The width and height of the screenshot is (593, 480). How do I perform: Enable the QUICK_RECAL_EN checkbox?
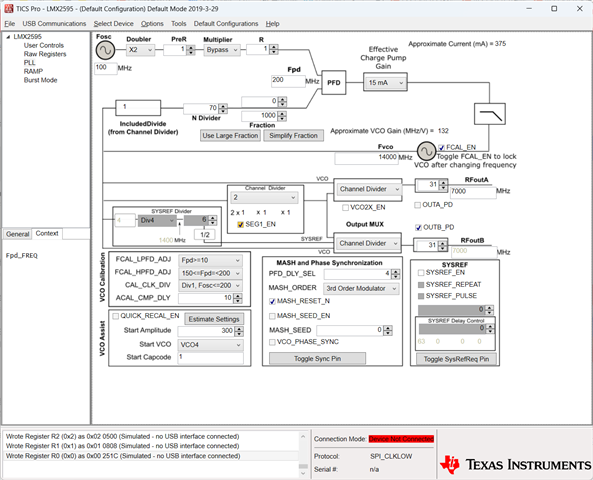(116, 316)
